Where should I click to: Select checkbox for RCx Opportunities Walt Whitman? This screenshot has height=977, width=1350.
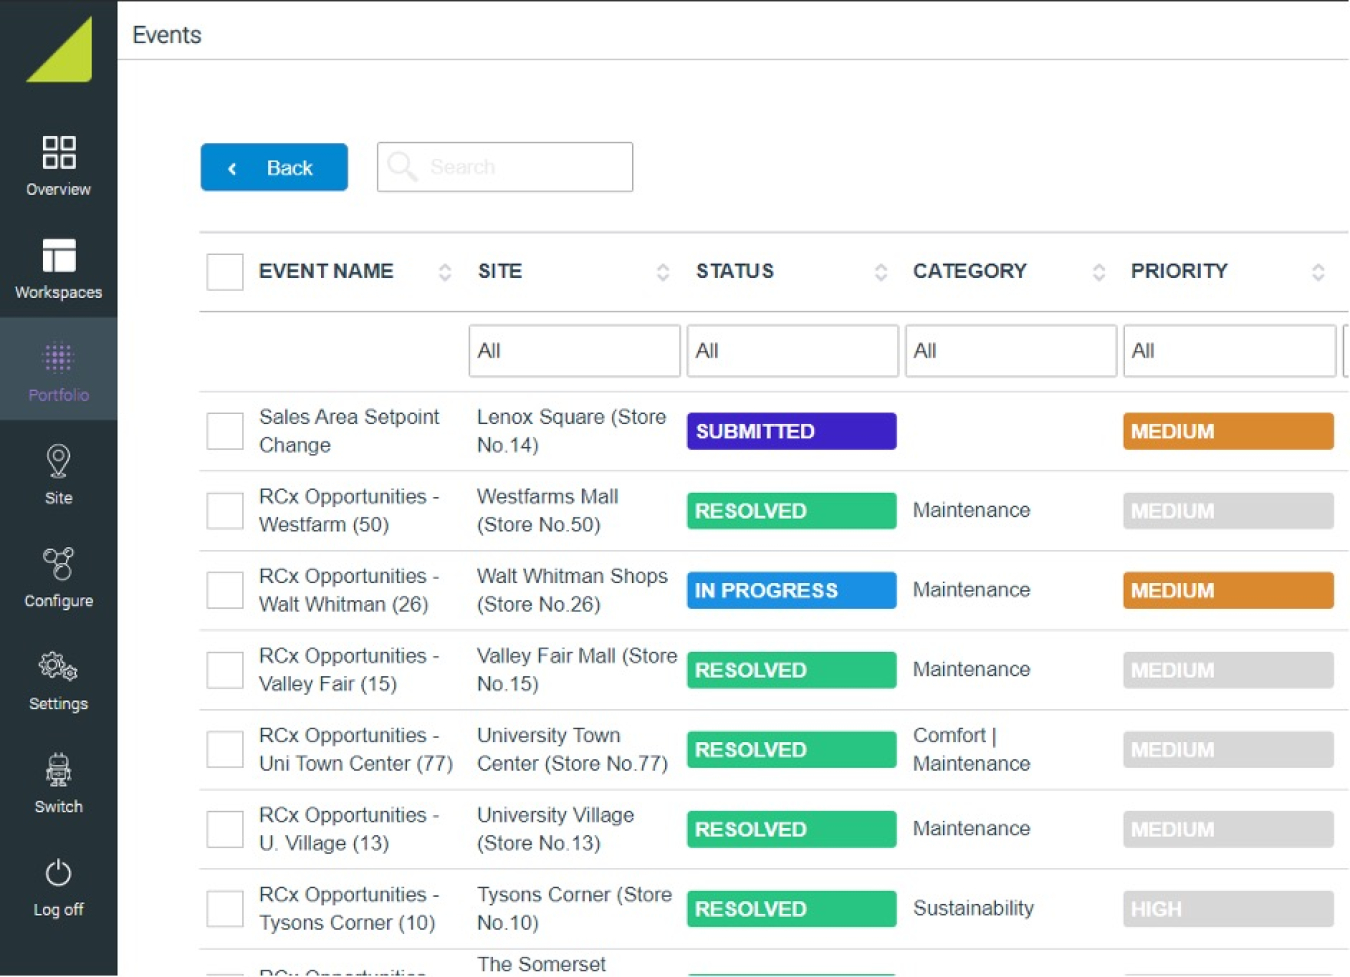(225, 590)
